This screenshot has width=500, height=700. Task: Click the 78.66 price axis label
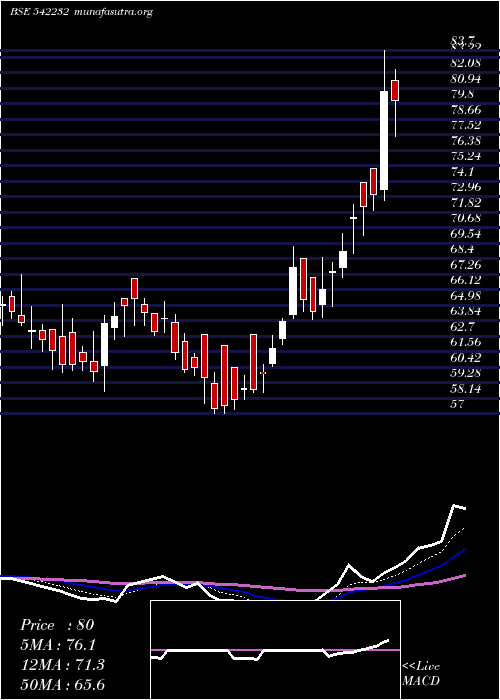466,110
